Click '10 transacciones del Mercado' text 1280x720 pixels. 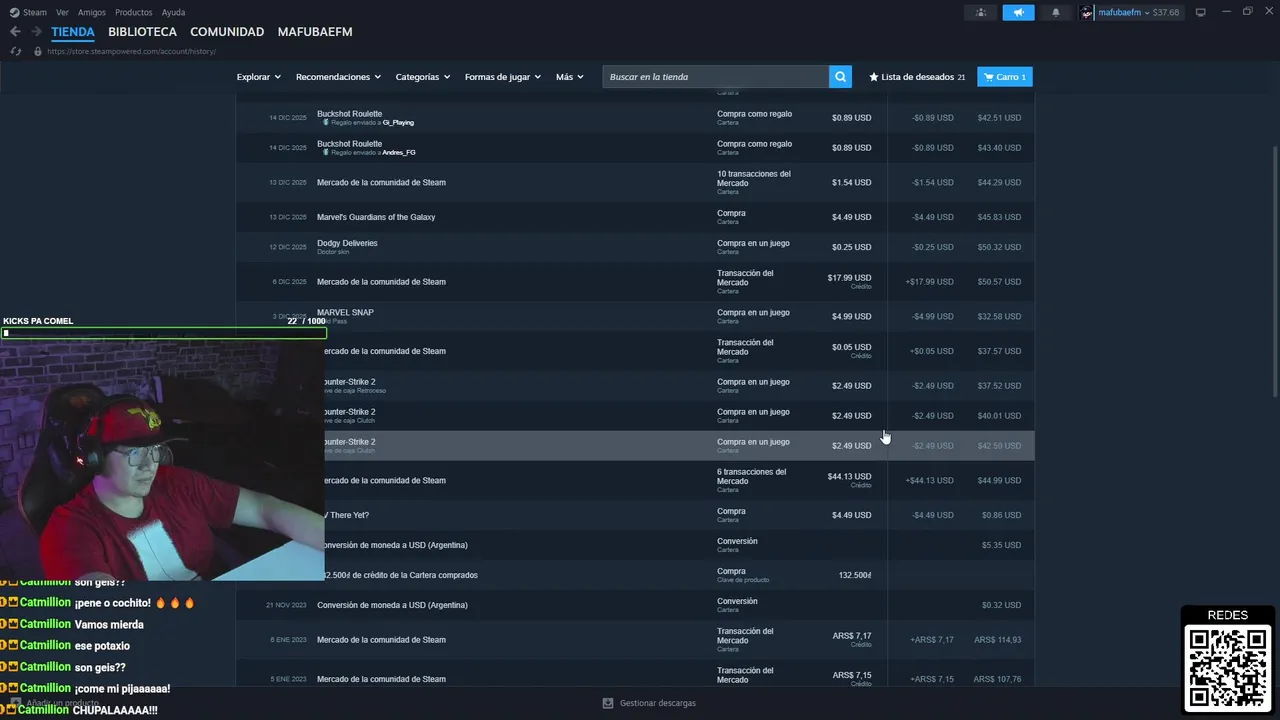pos(754,178)
